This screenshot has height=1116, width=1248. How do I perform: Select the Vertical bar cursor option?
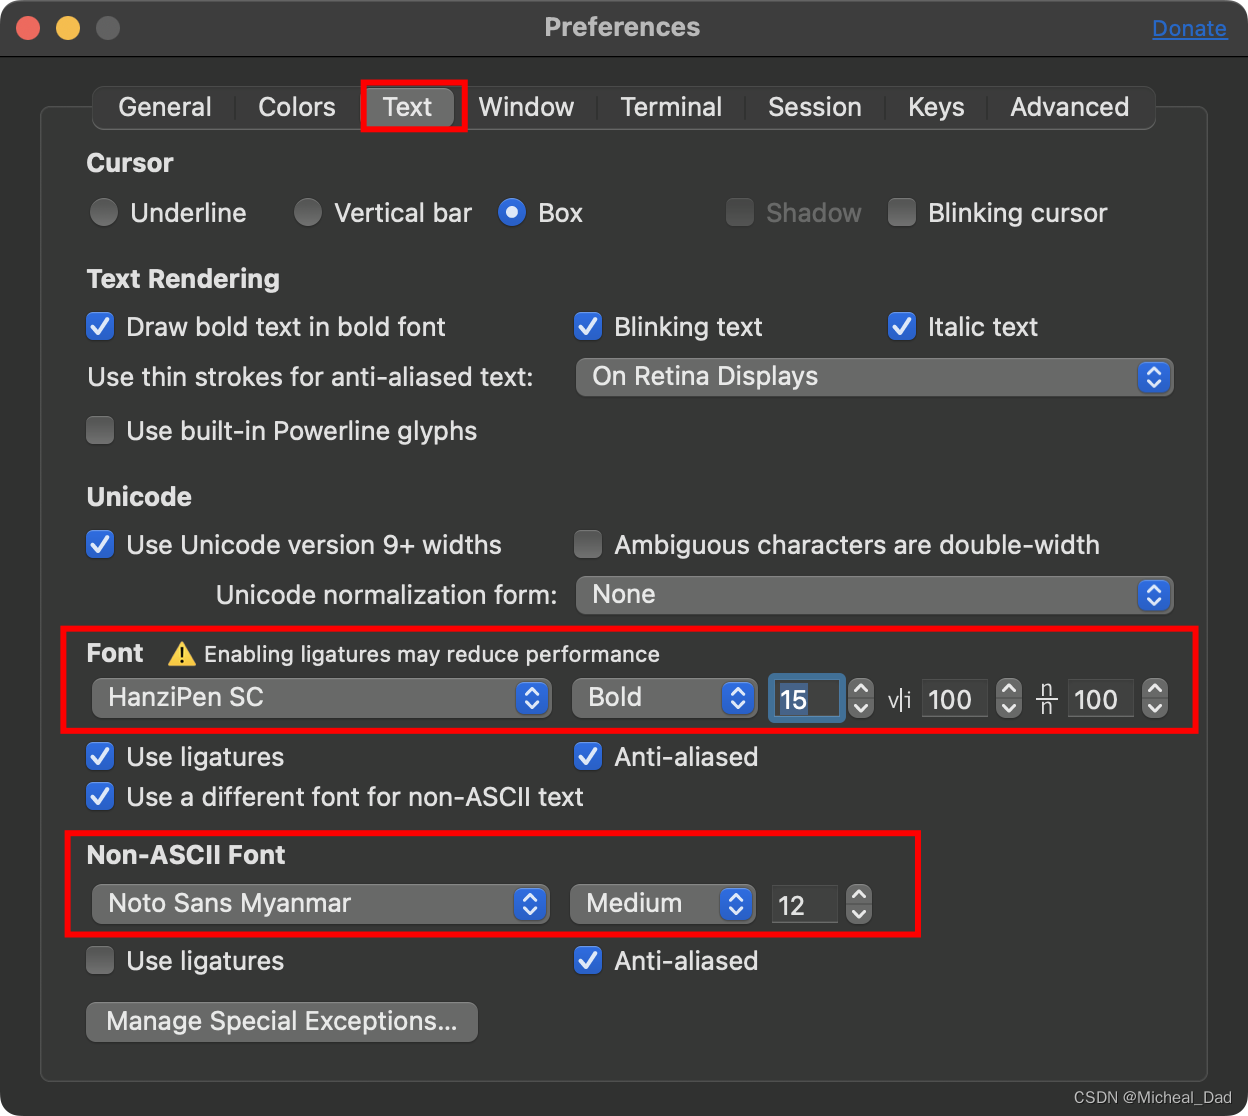[307, 212]
